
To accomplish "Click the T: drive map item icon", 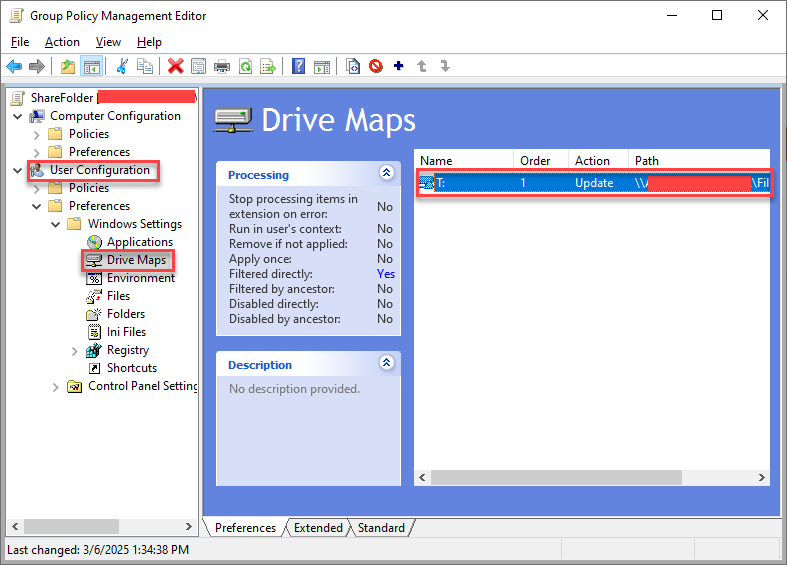I will tap(427, 183).
